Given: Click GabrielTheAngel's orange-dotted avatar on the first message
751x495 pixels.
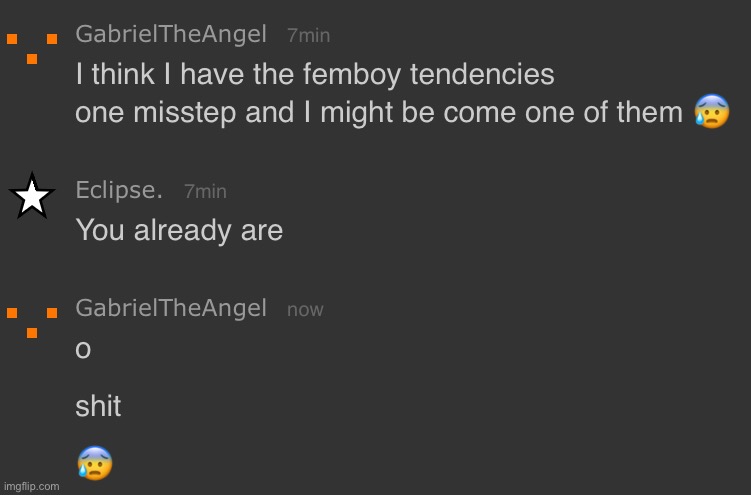Looking at the screenshot, I should pyautogui.click(x=32, y=48).
